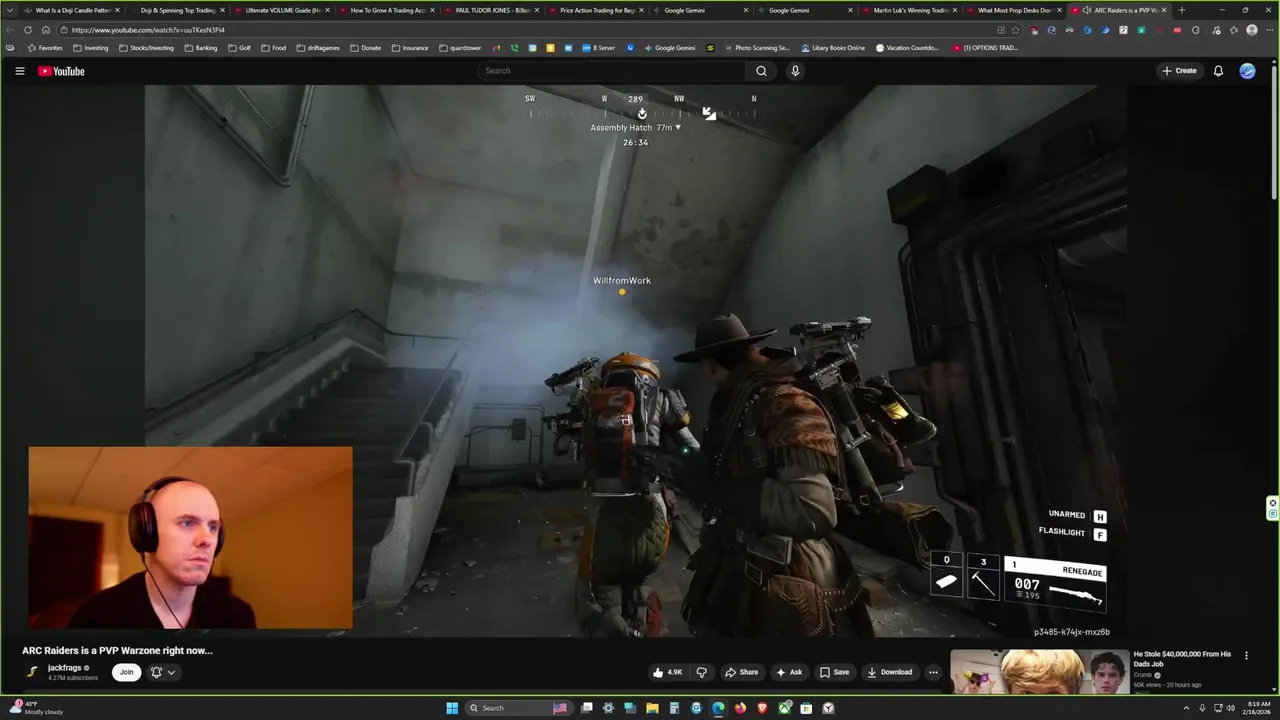Open options for the Crumb recommended video

click(x=1246, y=656)
